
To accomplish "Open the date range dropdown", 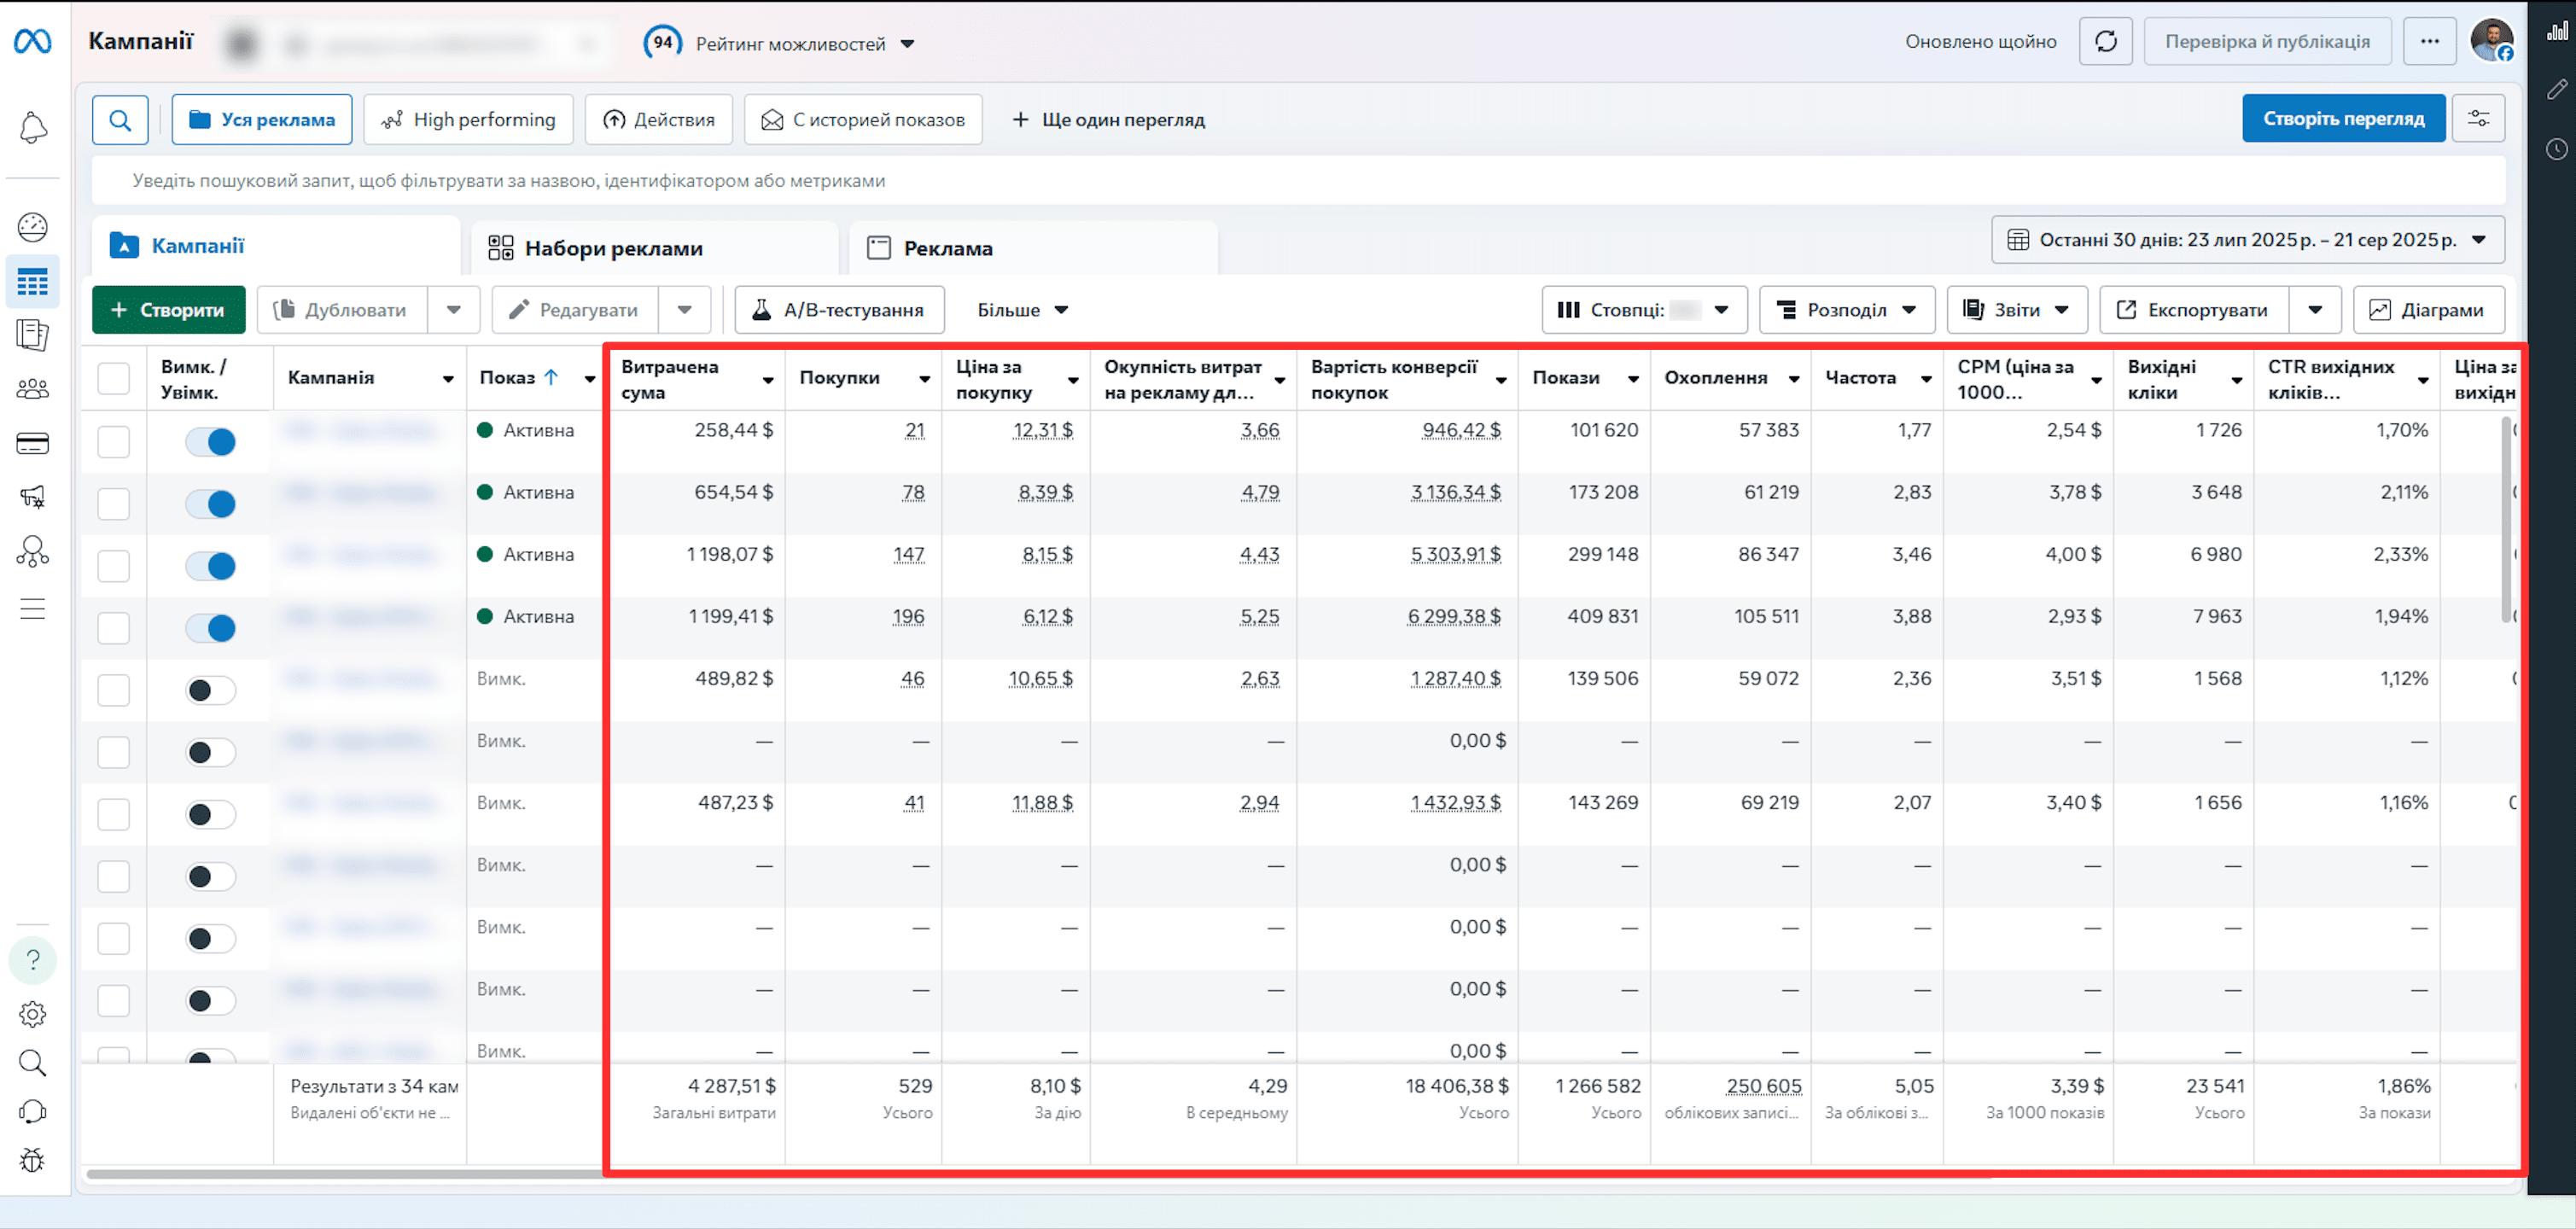I will click(2248, 240).
